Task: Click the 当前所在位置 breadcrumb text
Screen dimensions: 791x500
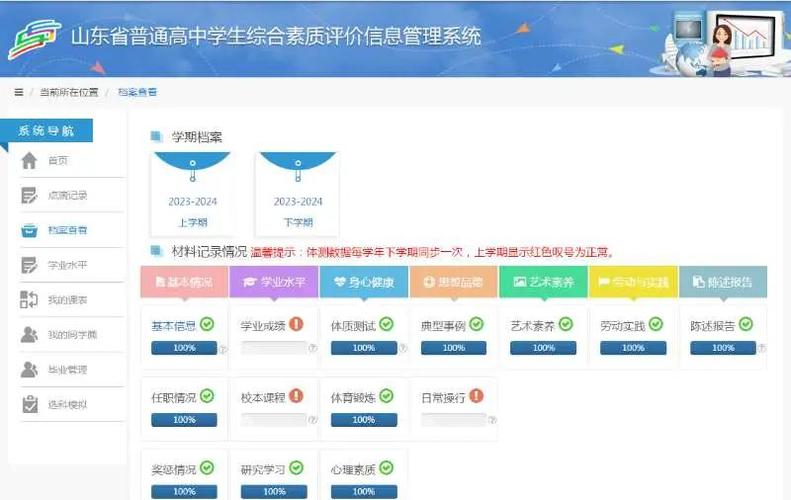Action: tap(69, 92)
